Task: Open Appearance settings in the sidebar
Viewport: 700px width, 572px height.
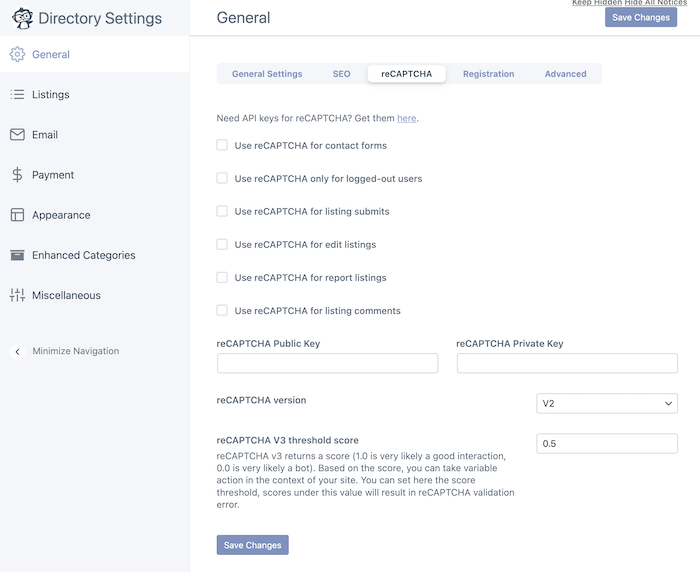Action: 95,215
